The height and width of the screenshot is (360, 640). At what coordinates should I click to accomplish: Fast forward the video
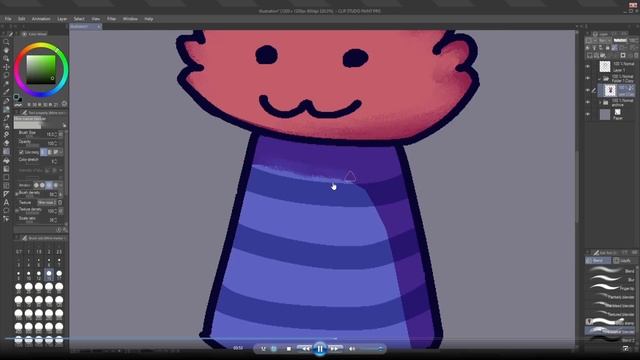[335, 349]
